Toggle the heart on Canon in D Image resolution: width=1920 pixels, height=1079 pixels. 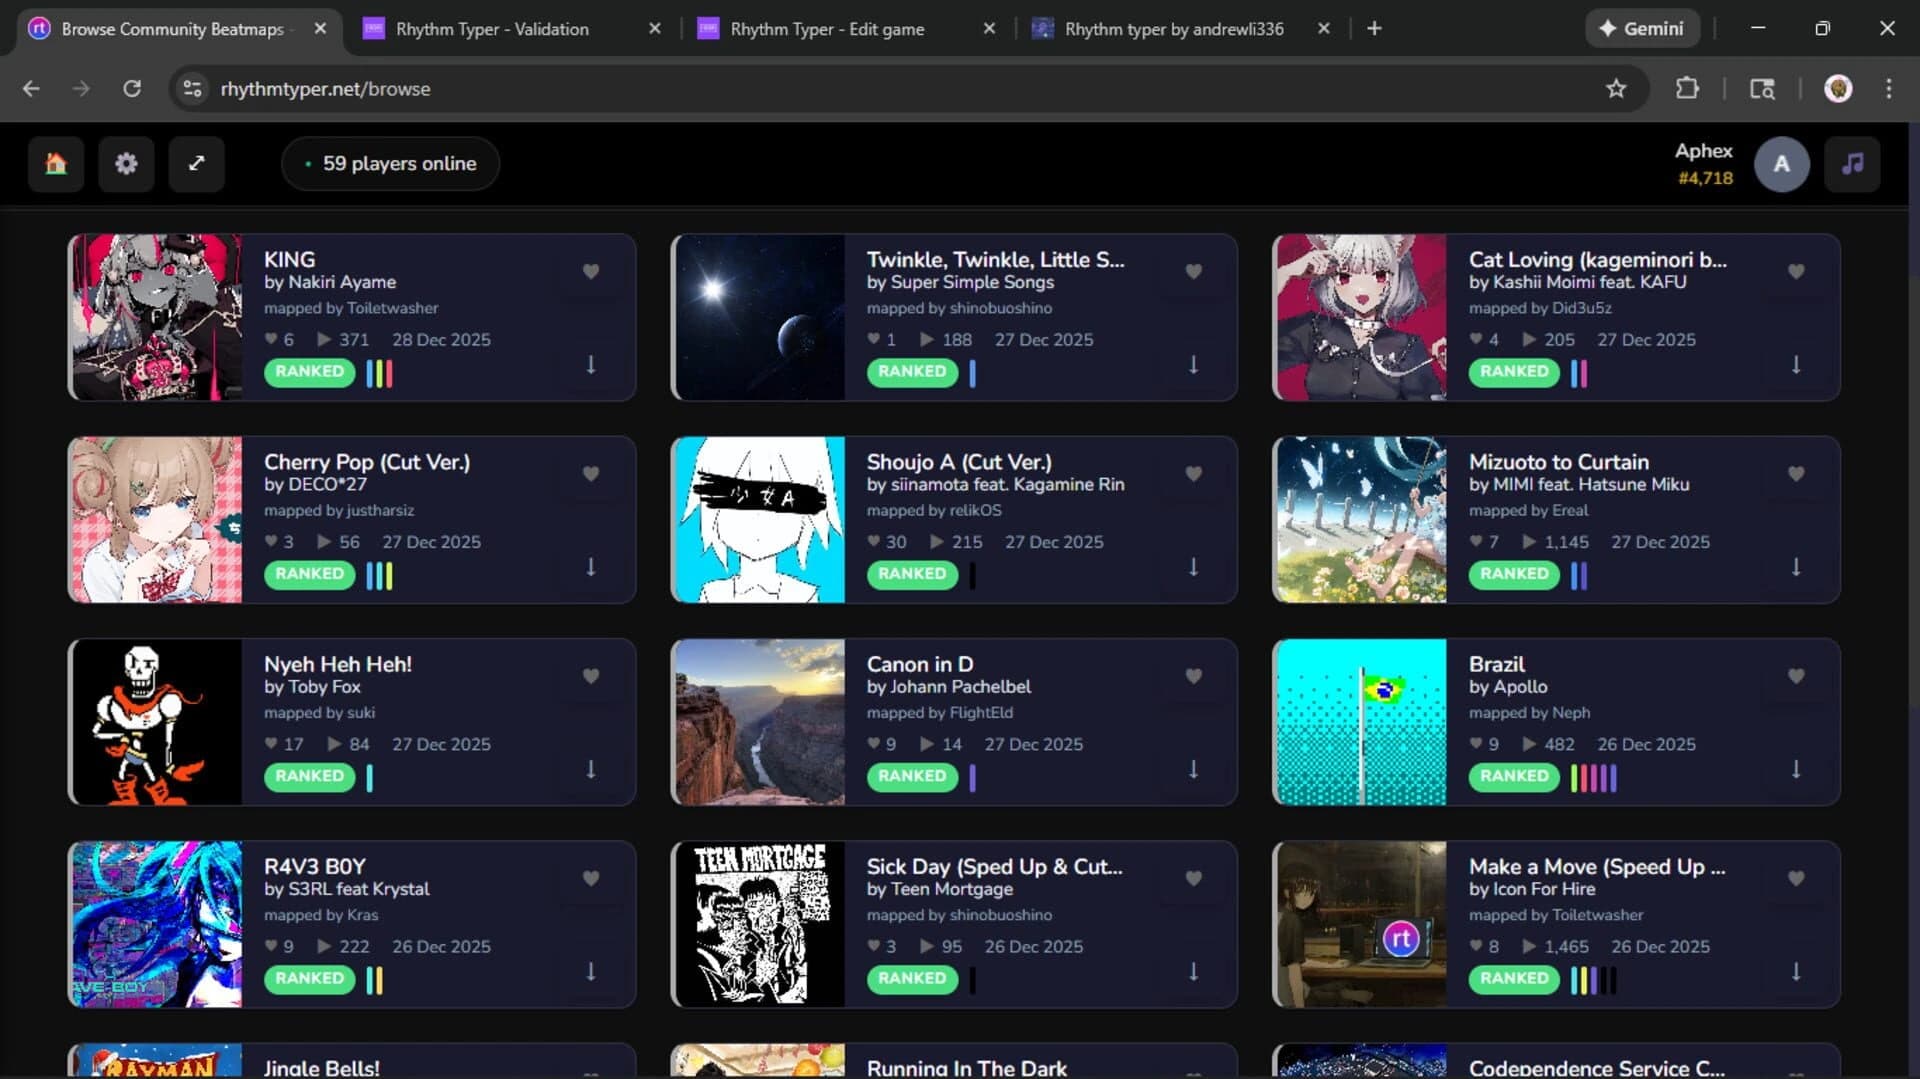1194,675
